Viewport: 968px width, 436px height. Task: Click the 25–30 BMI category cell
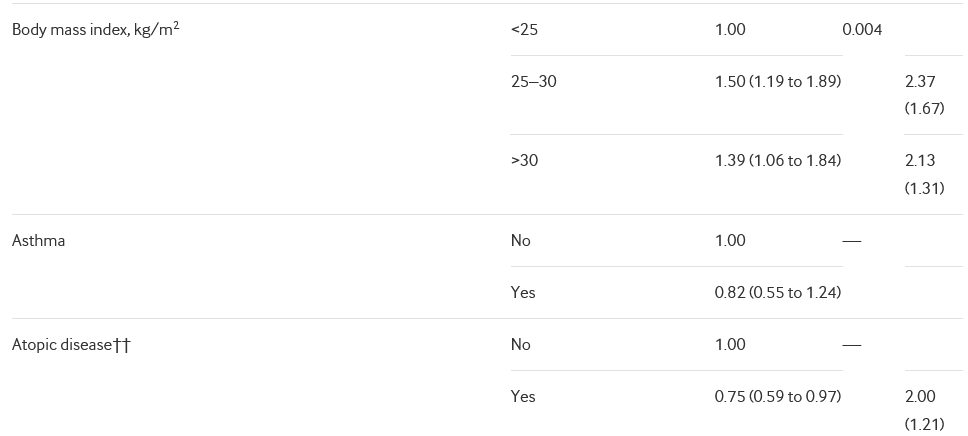click(533, 82)
